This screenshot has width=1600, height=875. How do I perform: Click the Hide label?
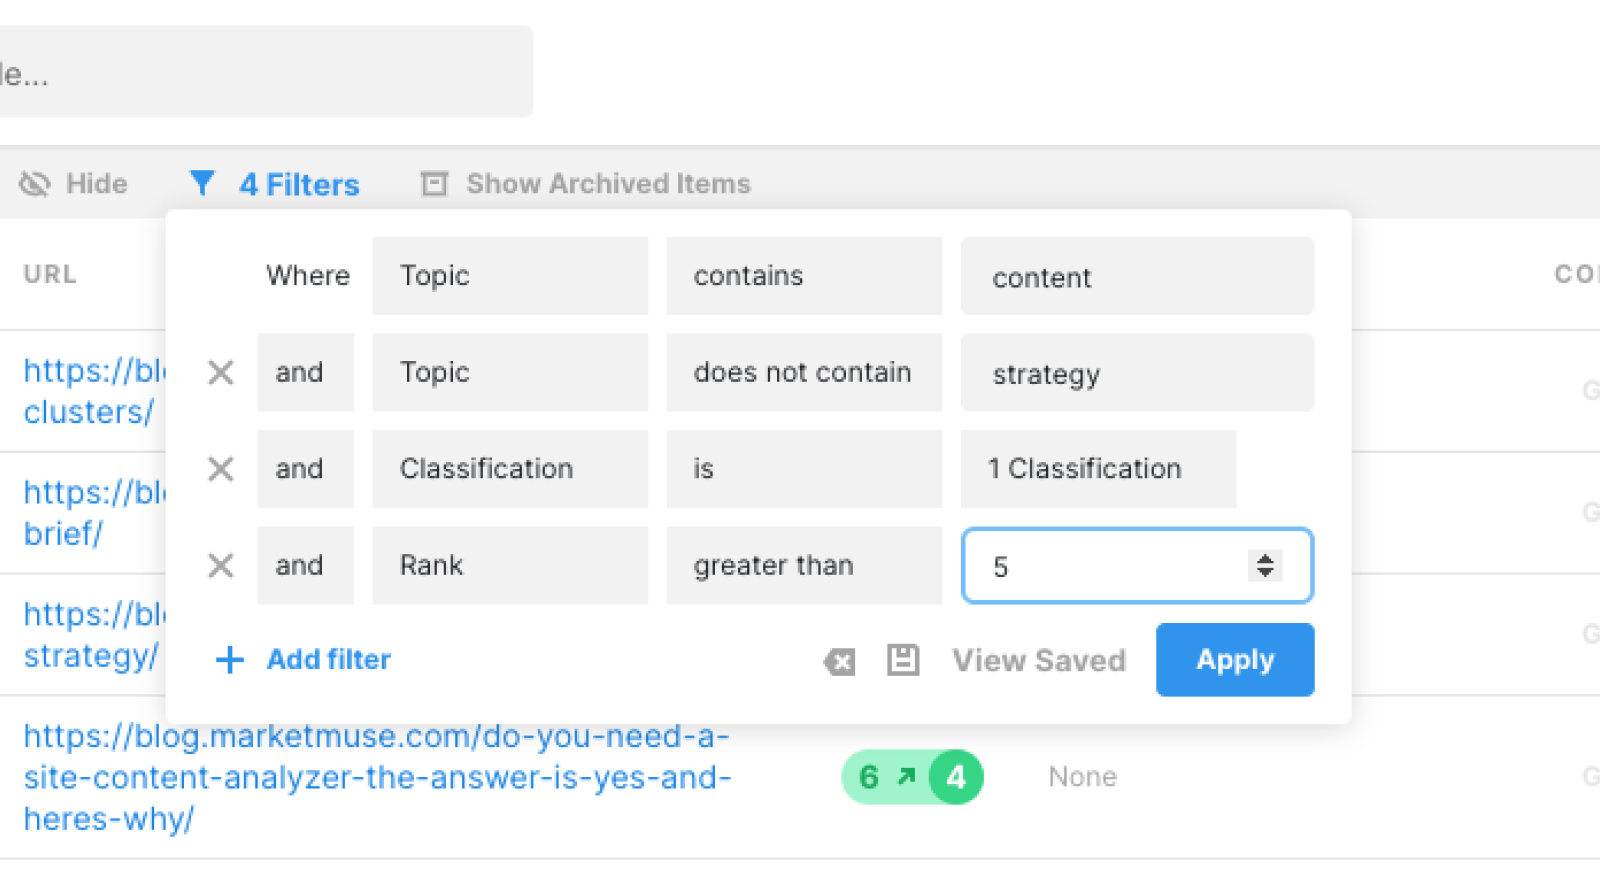tap(97, 184)
